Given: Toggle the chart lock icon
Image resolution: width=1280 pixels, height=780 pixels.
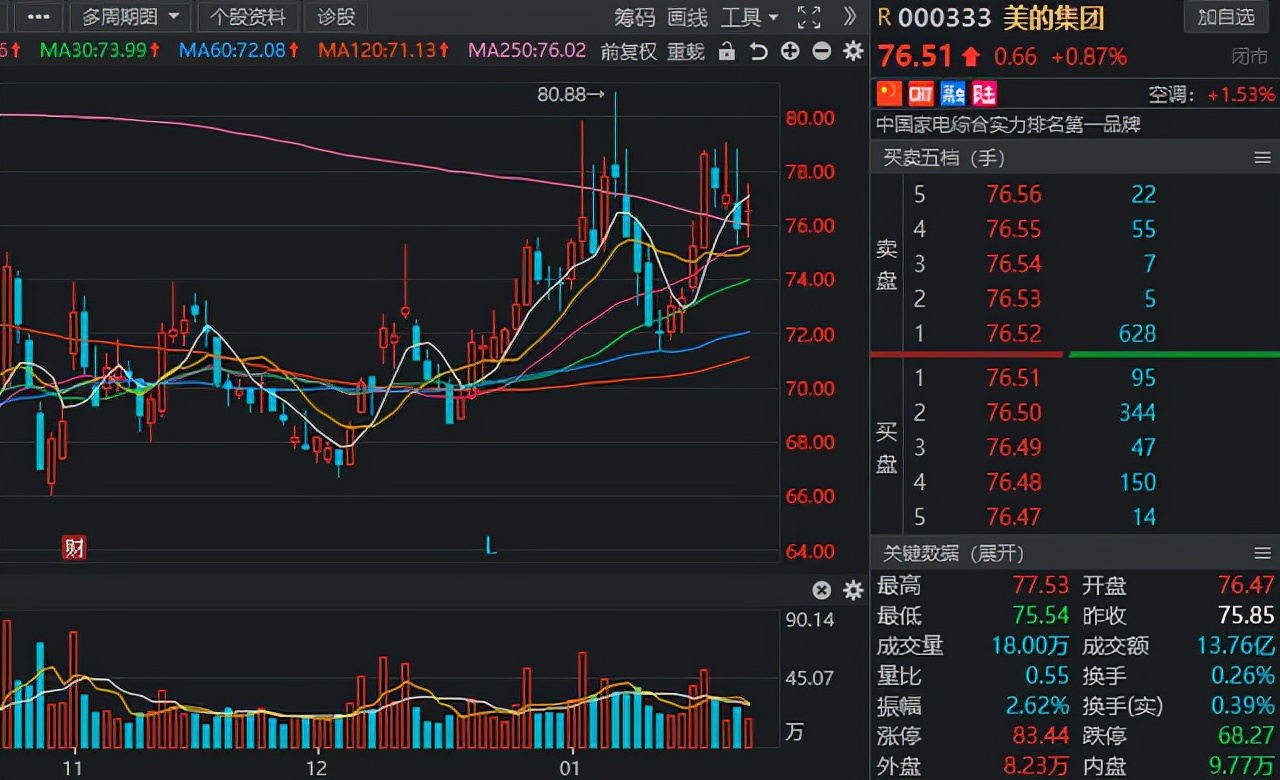Looking at the screenshot, I should click(x=727, y=52).
